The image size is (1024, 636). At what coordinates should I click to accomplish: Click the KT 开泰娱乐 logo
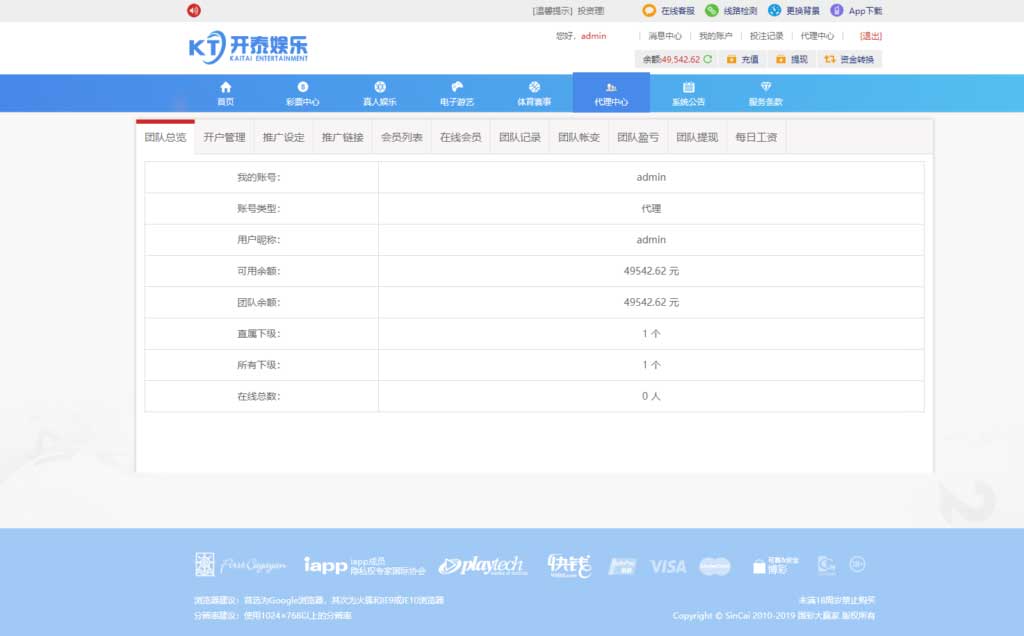click(248, 48)
